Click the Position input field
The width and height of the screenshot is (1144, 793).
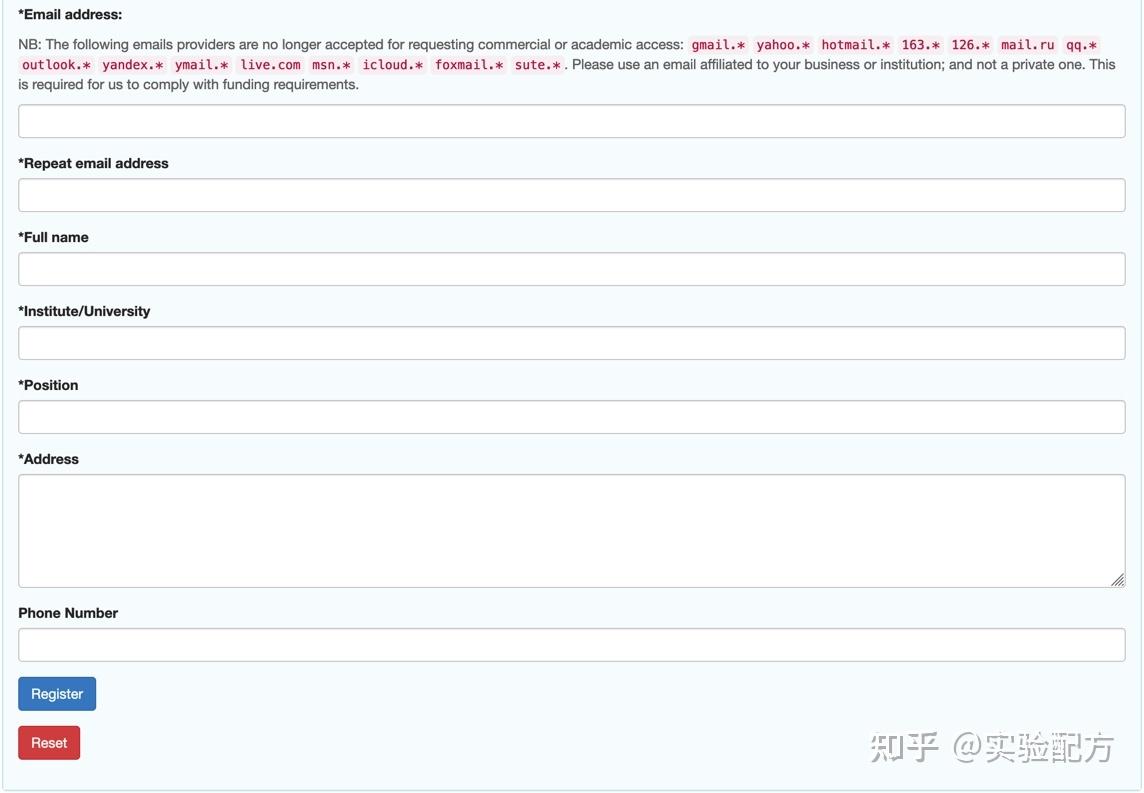570,416
